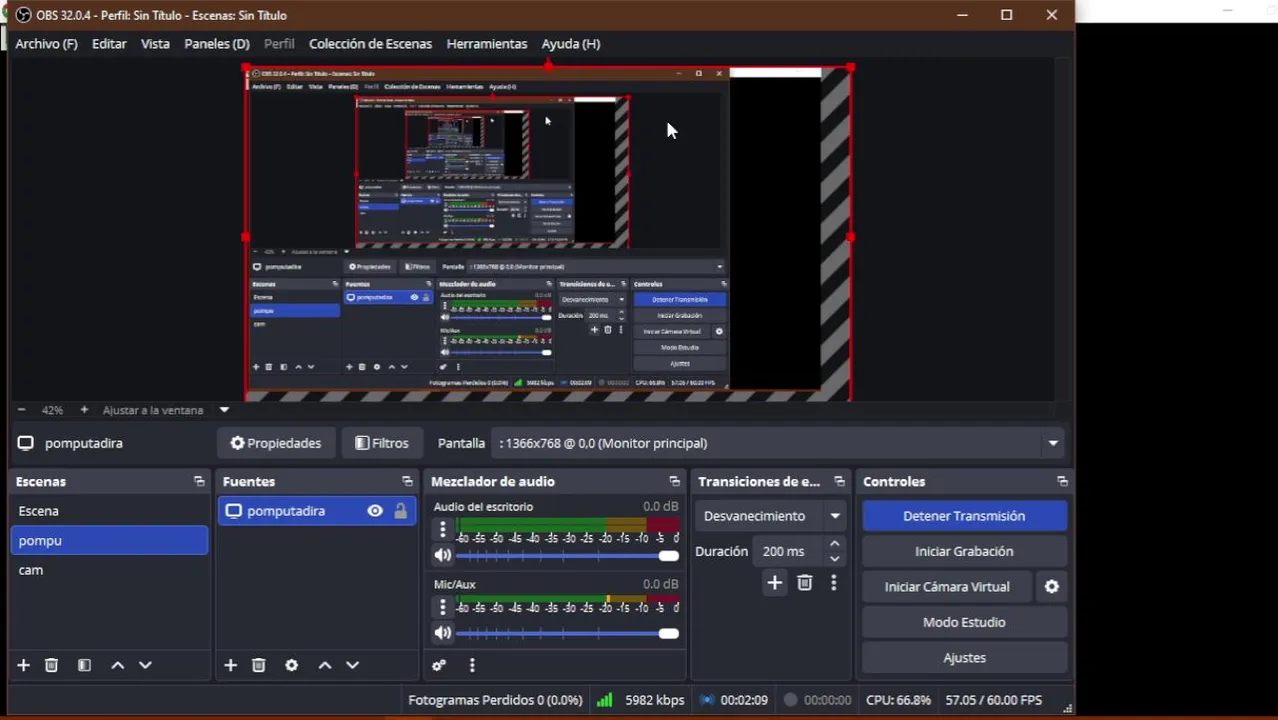The height and width of the screenshot is (720, 1278).
Task: Toggle lock on pomputadira source
Action: pyautogui.click(x=400, y=511)
